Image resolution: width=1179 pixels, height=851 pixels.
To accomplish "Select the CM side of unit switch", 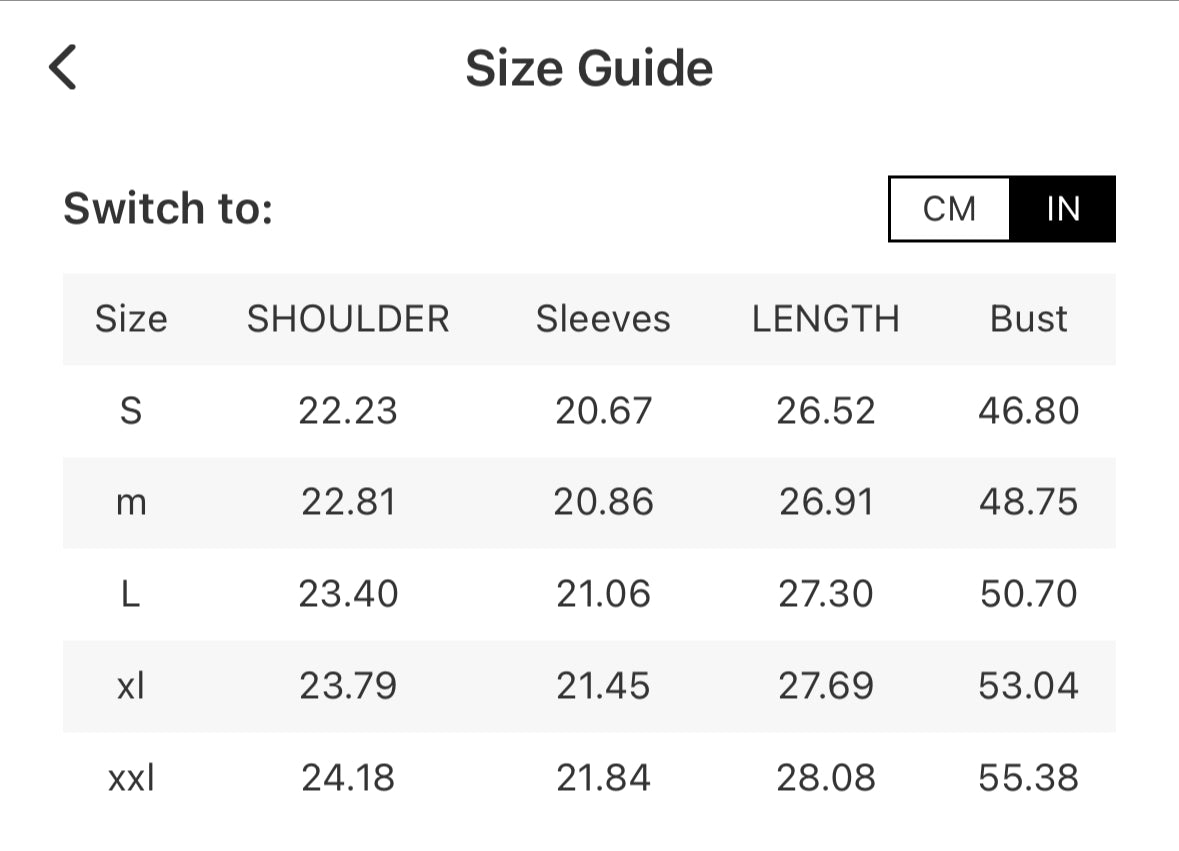I will 948,209.
